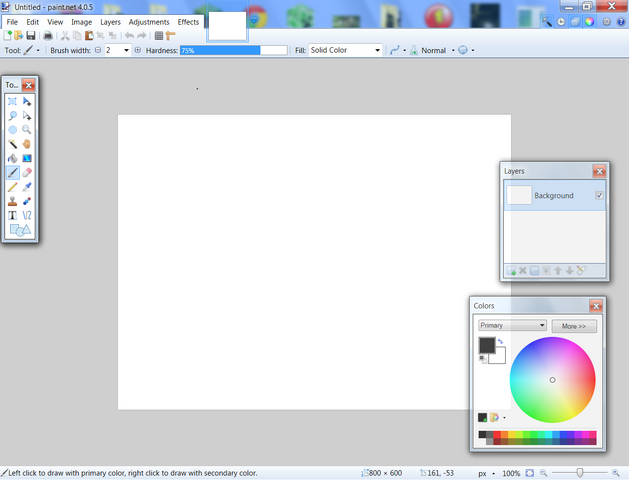Open the View menu
The image size is (629, 480).
(x=55, y=22)
